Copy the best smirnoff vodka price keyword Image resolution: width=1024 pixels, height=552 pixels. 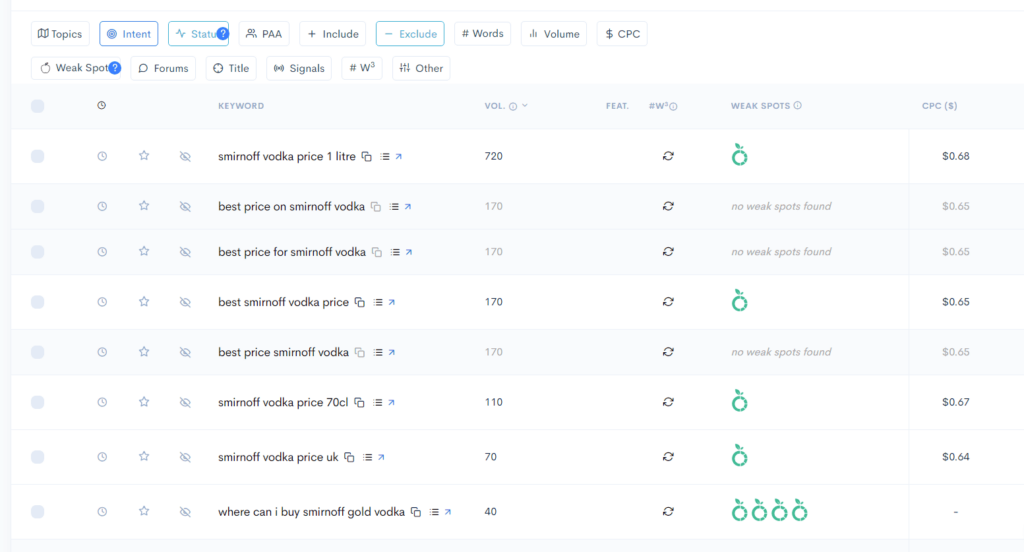pyautogui.click(x=360, y=302)
